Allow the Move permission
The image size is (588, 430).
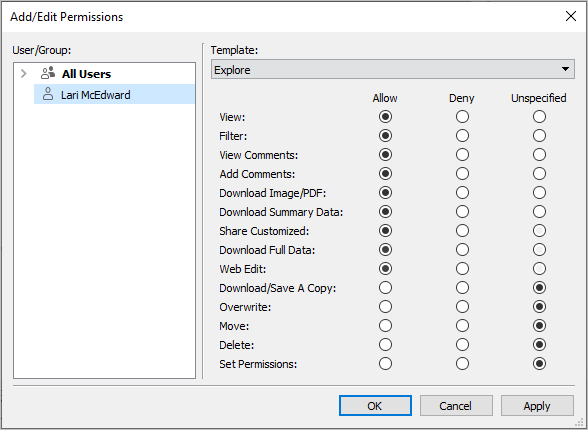[385, 325]
